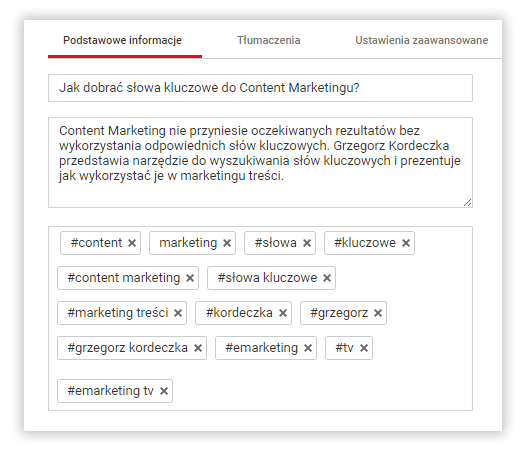Click the video title input field
The image size is (526, 452).
pyautogui.click(x=260, y=88)
